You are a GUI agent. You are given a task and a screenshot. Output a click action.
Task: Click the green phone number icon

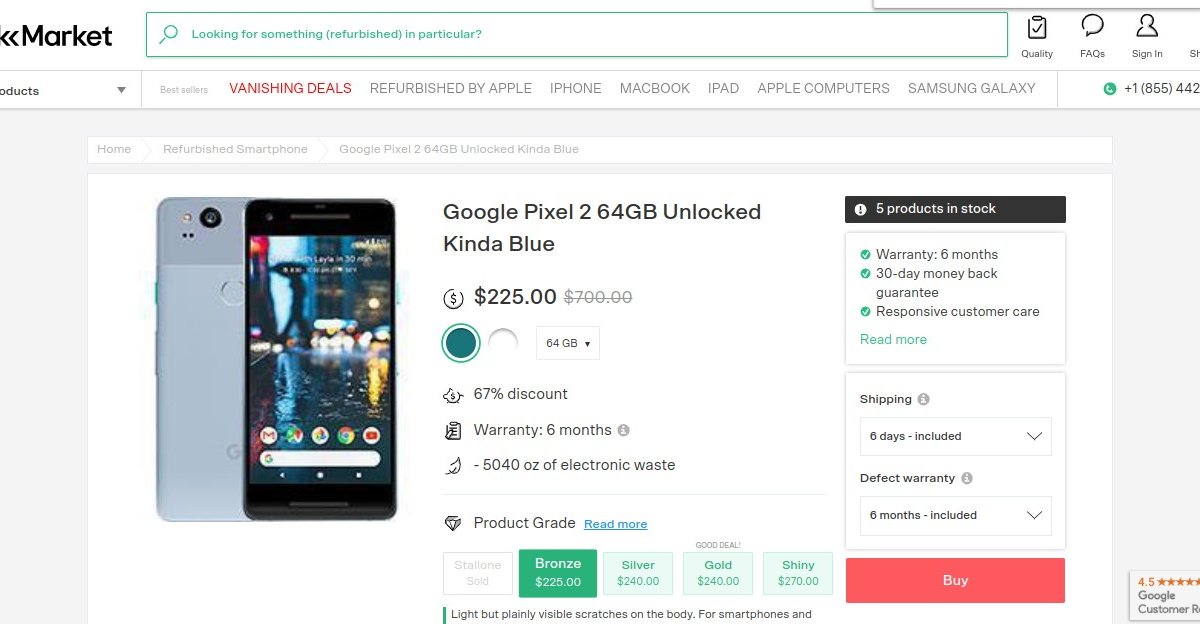click(x=1109, y=89)
